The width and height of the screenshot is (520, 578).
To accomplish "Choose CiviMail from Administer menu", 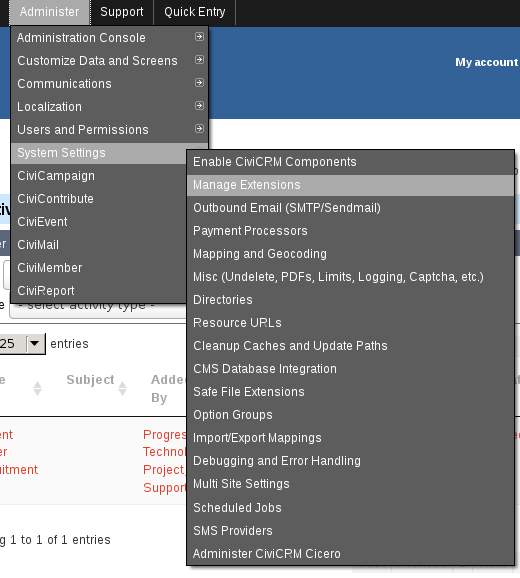I will pos(99,245).
